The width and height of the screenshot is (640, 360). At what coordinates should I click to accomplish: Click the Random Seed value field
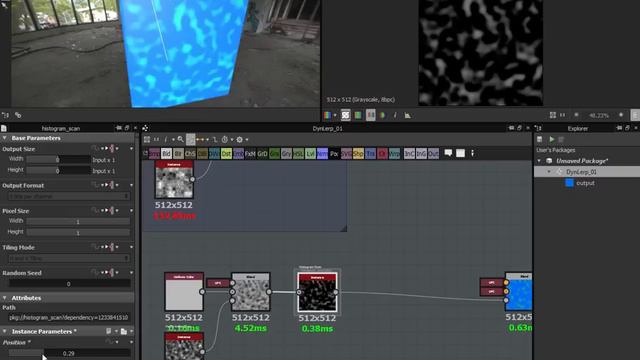(x=69, y=284)
